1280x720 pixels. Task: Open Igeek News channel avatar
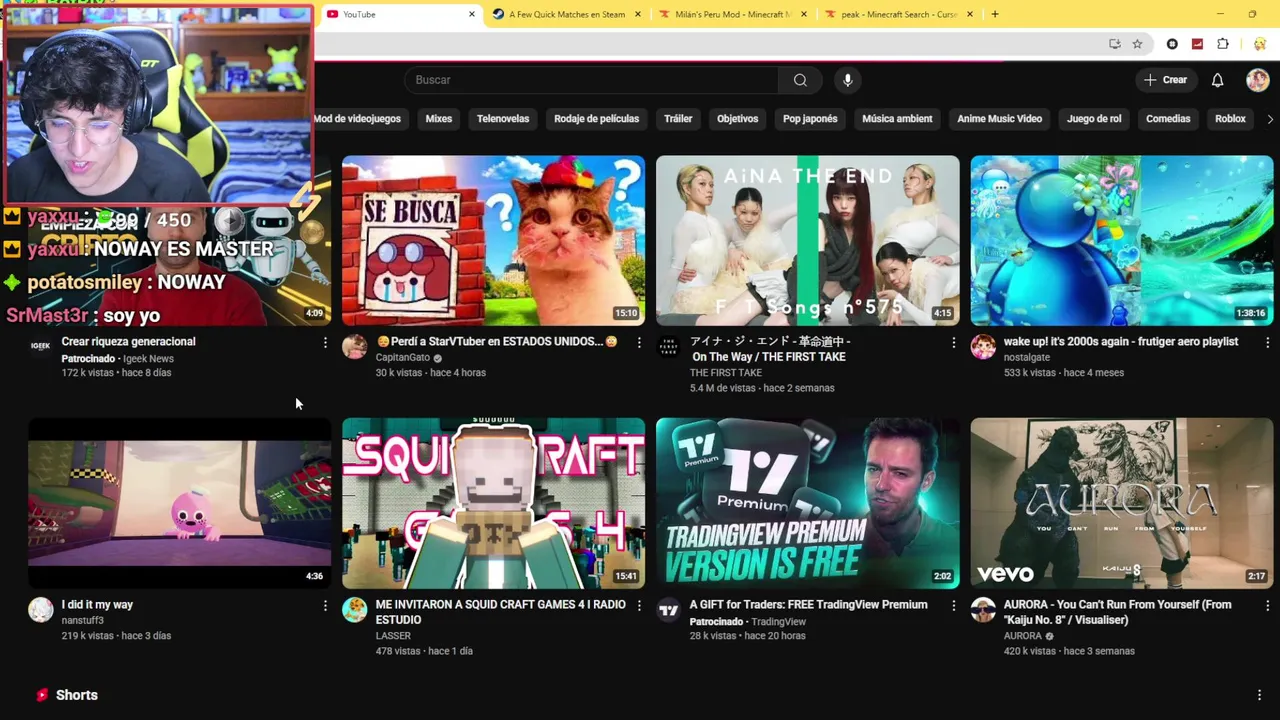click(41, 347)
